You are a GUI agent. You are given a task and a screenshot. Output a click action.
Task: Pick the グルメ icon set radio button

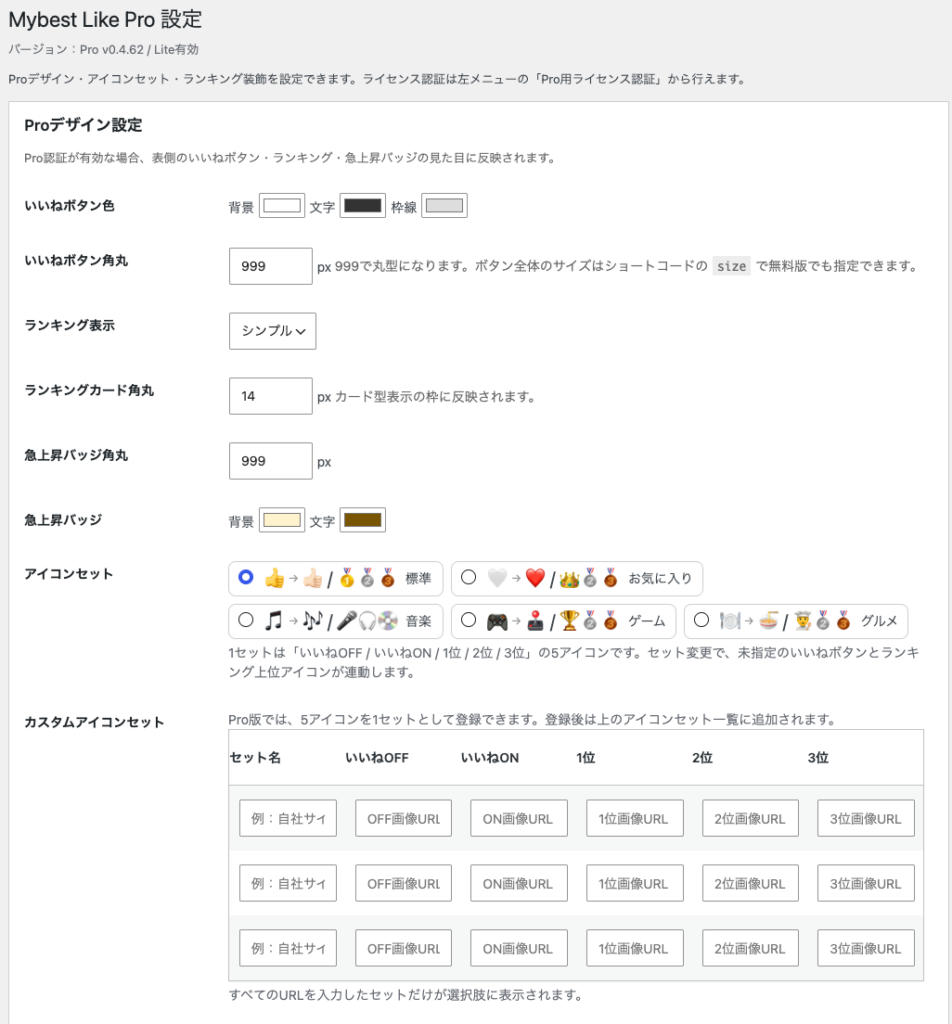[x=701, y=620]
